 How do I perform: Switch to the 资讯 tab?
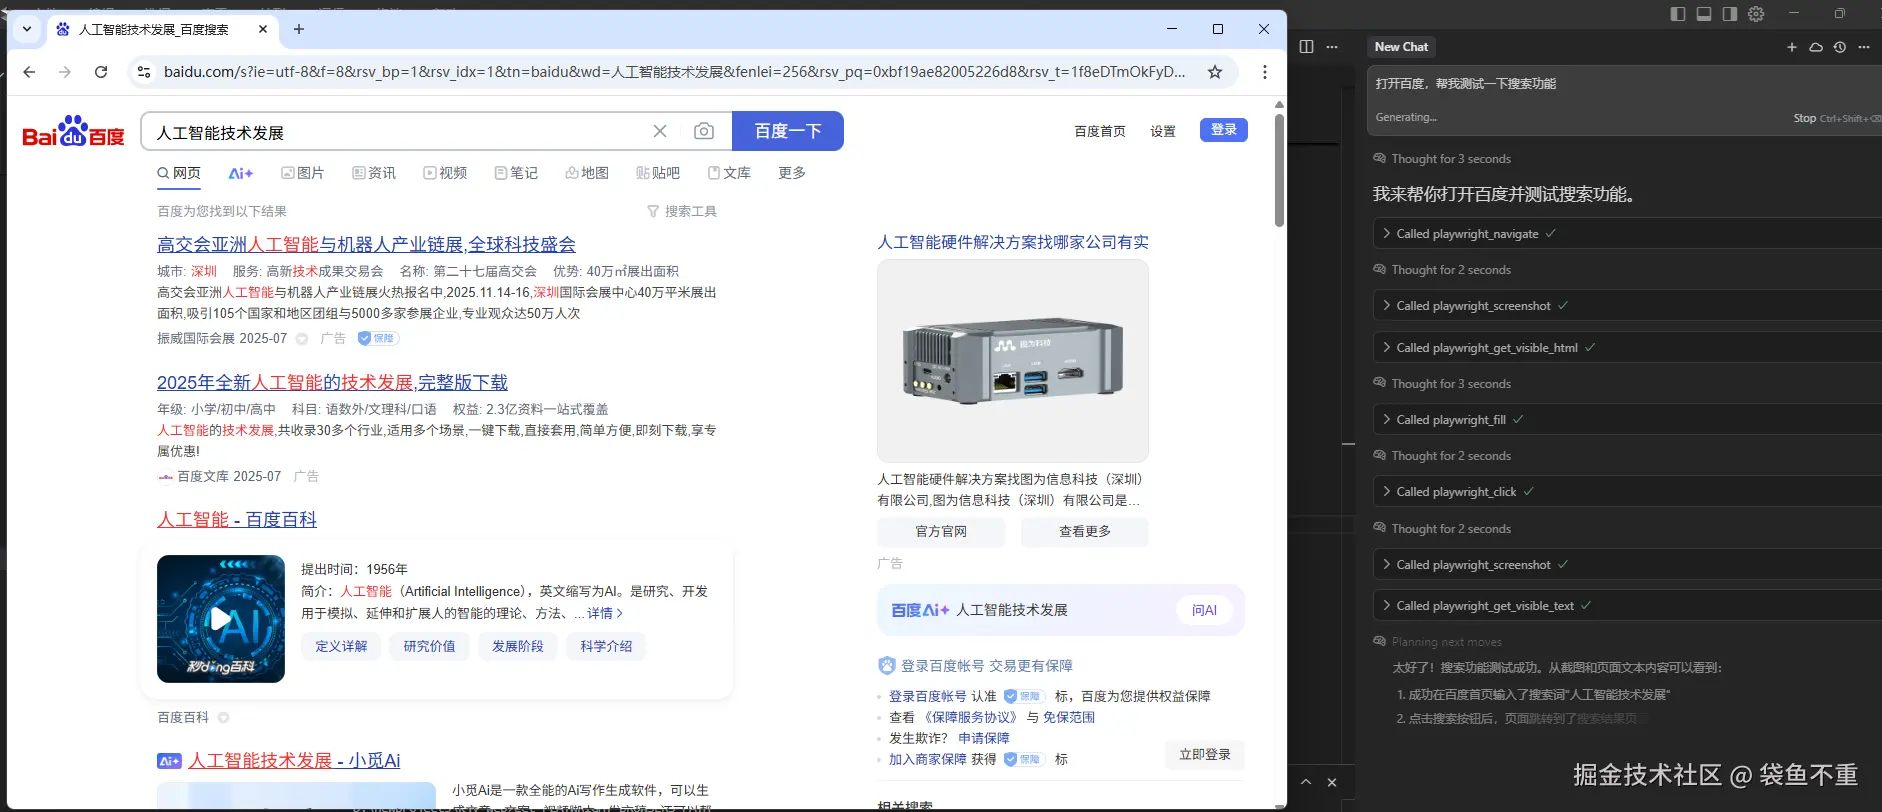(x=374, y=173)
